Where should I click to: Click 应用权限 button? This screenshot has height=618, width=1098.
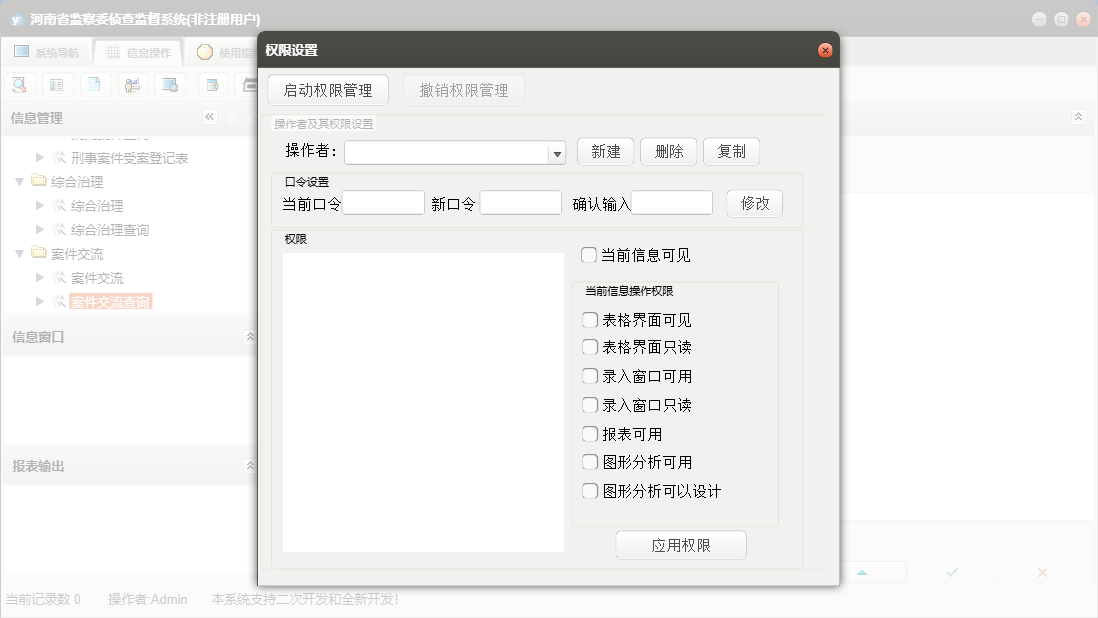coord(681,545)
